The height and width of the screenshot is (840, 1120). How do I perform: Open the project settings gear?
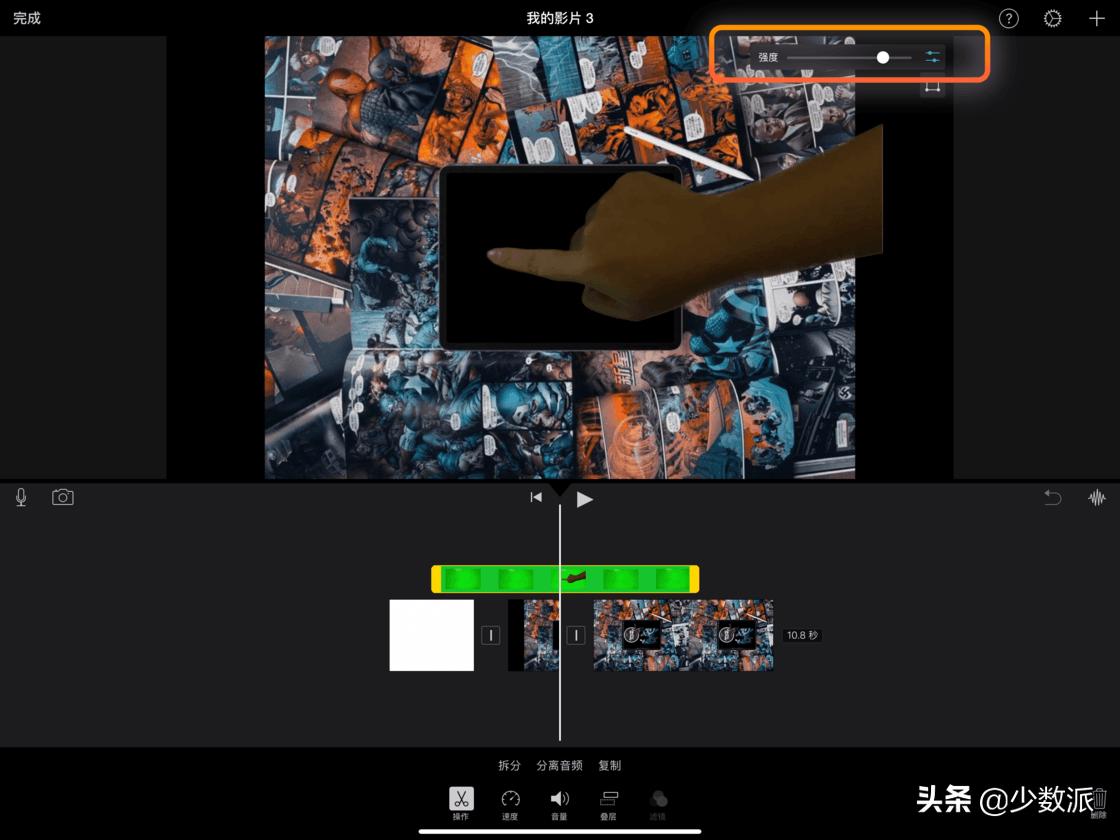[1052, 18]
